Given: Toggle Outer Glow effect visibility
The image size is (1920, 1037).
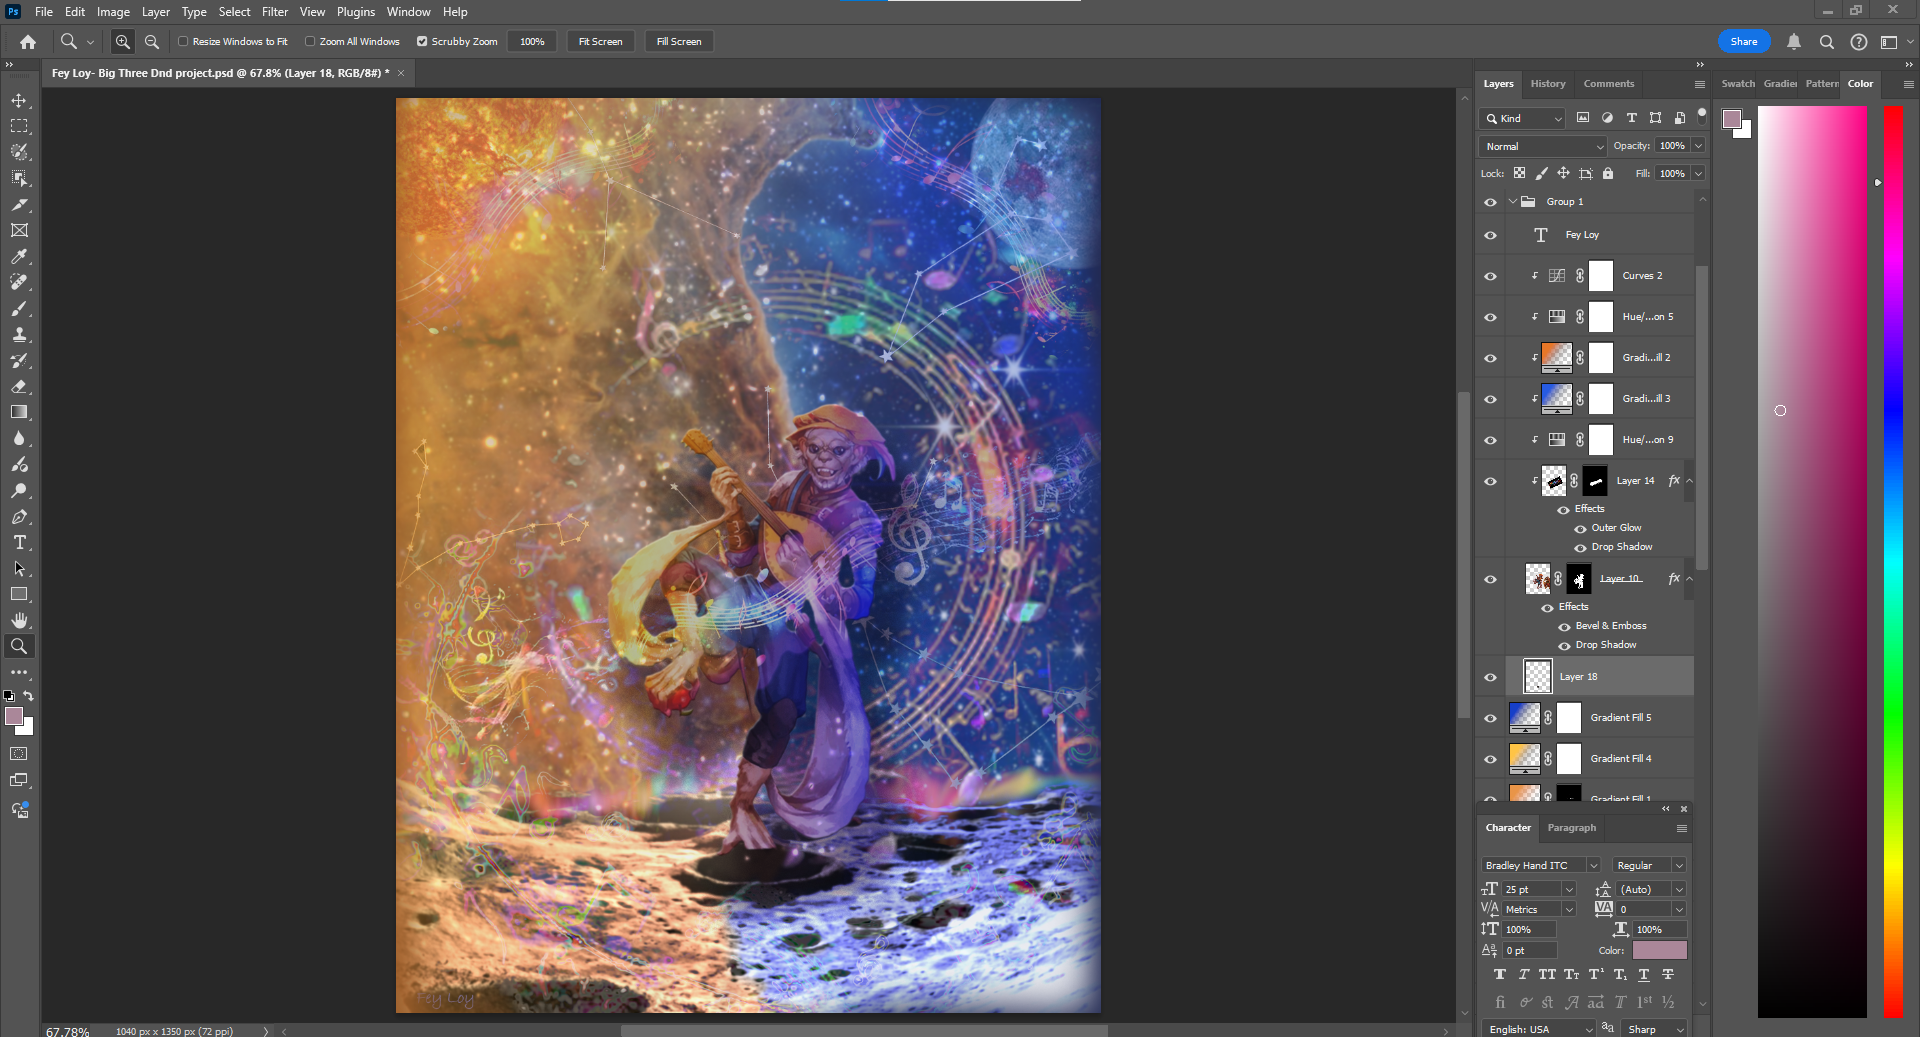Looking at the screenshot, I should [1580, 529].
